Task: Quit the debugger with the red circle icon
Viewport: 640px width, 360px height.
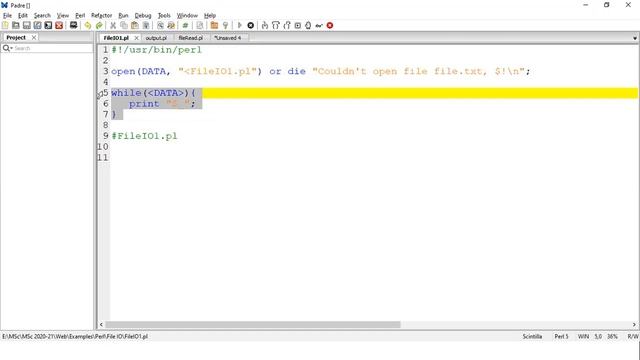Action: pos(330,25)
